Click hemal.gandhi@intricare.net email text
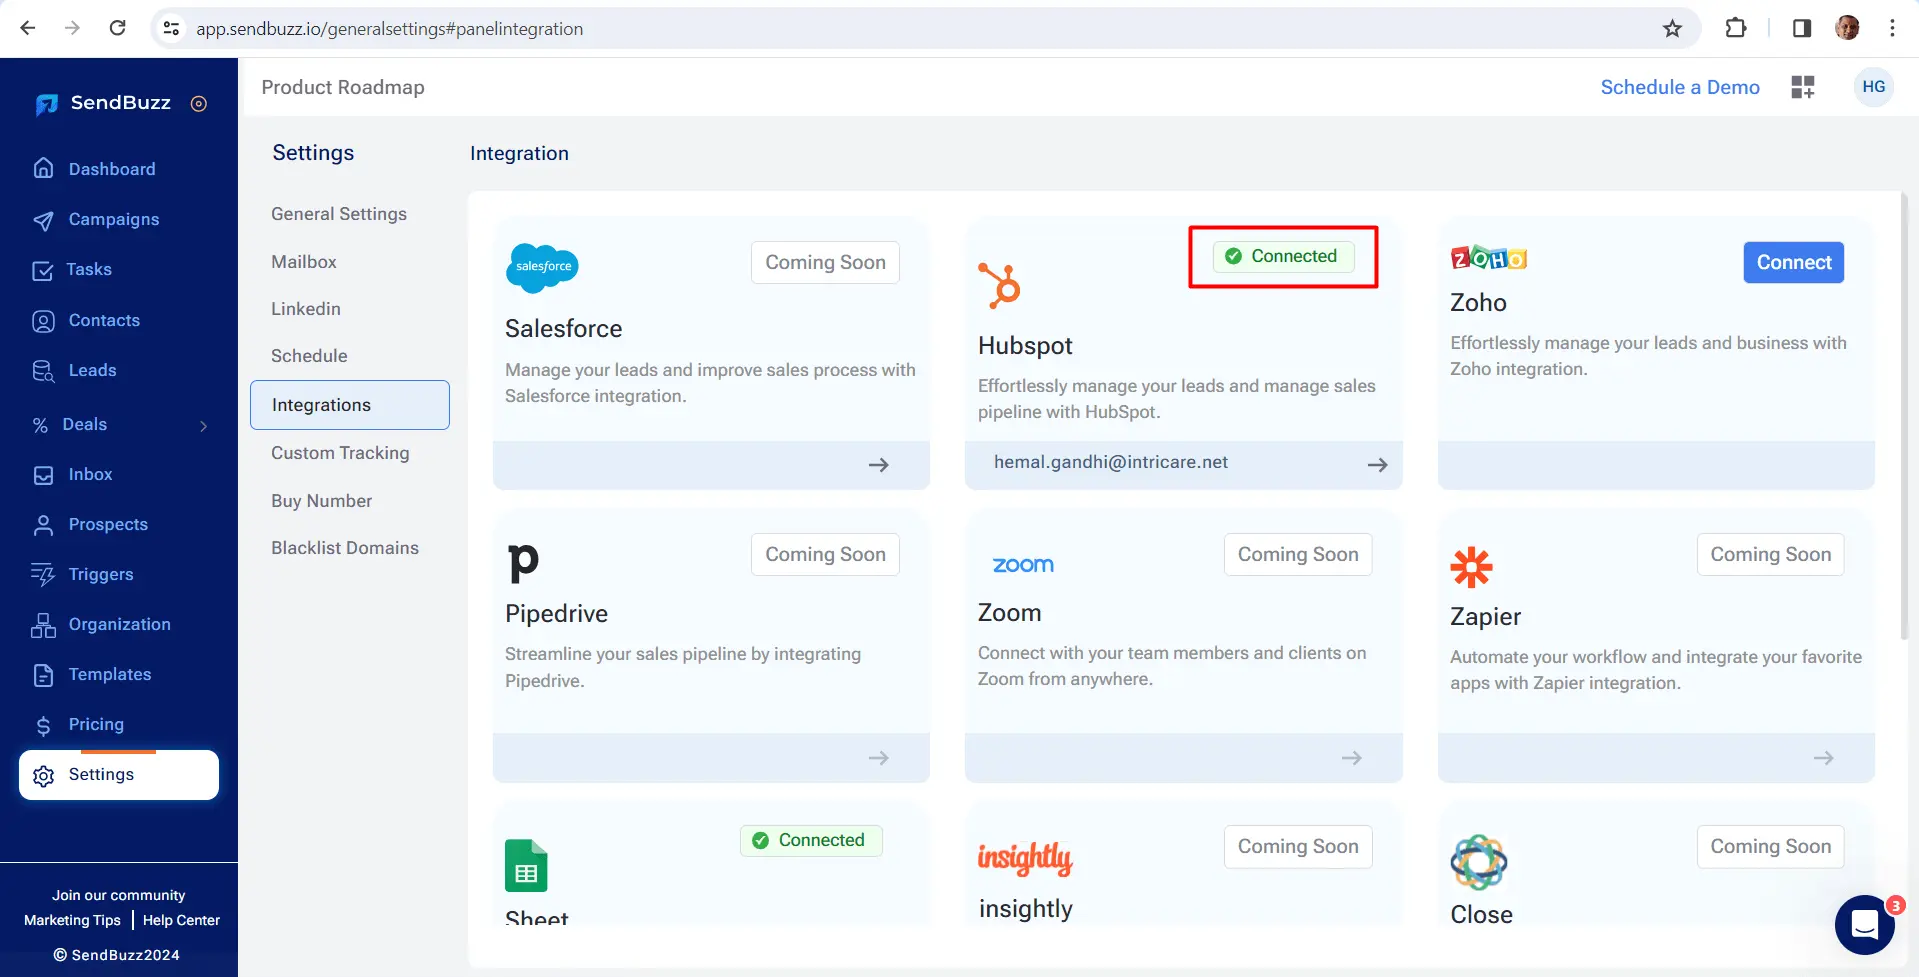This screenshot has height=977, width=1919. (1110, 462)
